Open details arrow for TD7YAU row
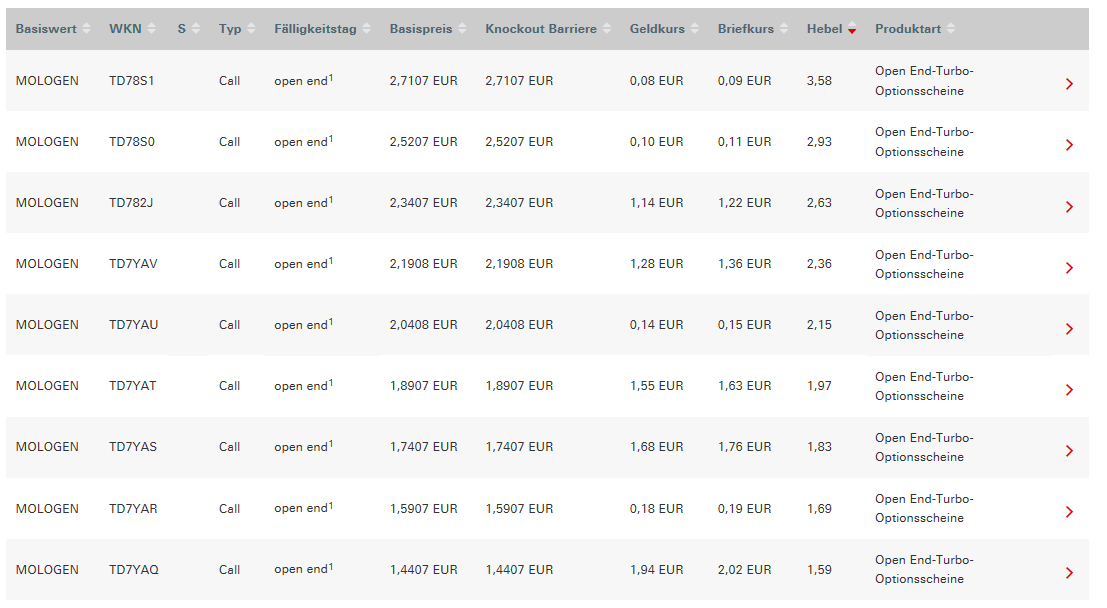 [1070, 329]
